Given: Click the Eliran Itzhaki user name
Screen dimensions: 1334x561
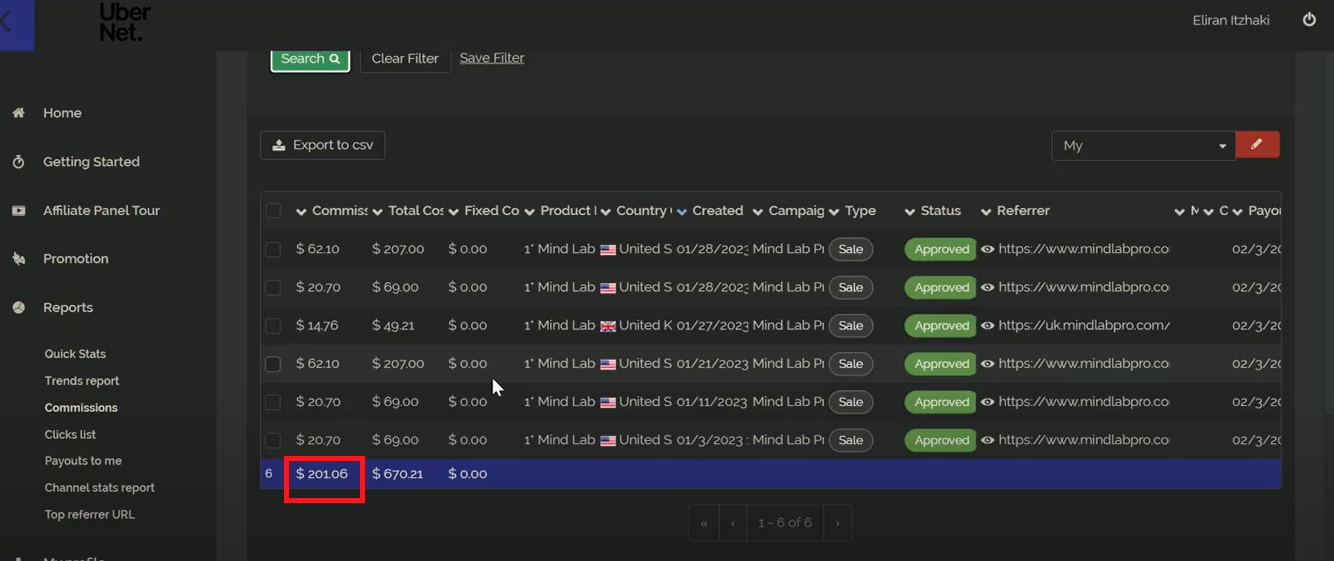Looking at the screenshot, I should coord(1231,20).
